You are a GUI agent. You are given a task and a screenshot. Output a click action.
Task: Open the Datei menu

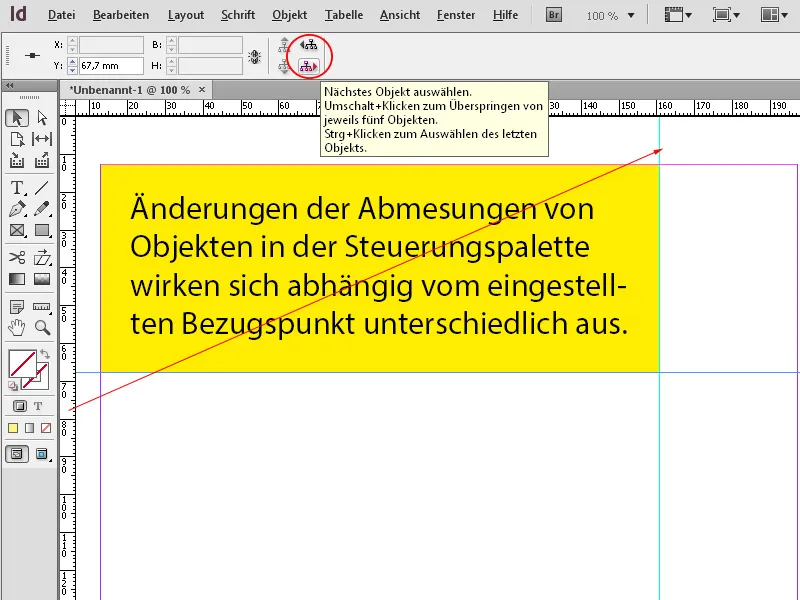[x=61, y=15]
